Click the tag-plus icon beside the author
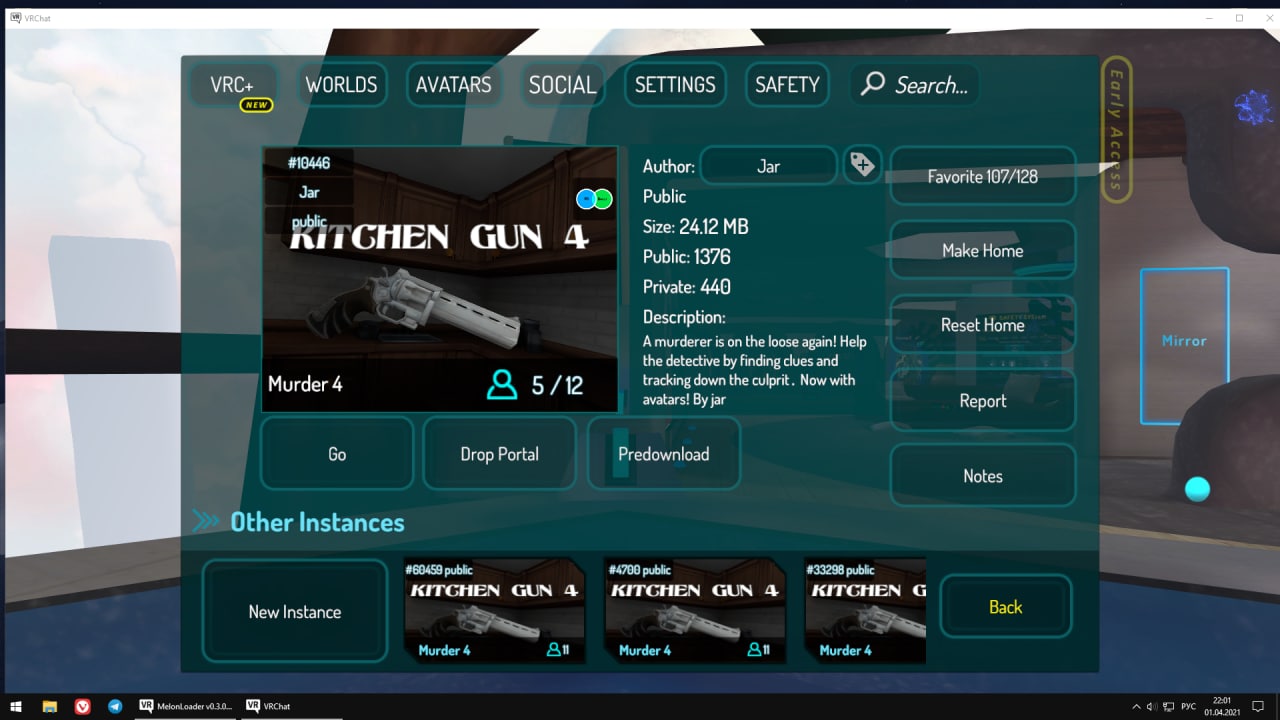Viewport: 1280px width, 720px height. click(862, 165)
